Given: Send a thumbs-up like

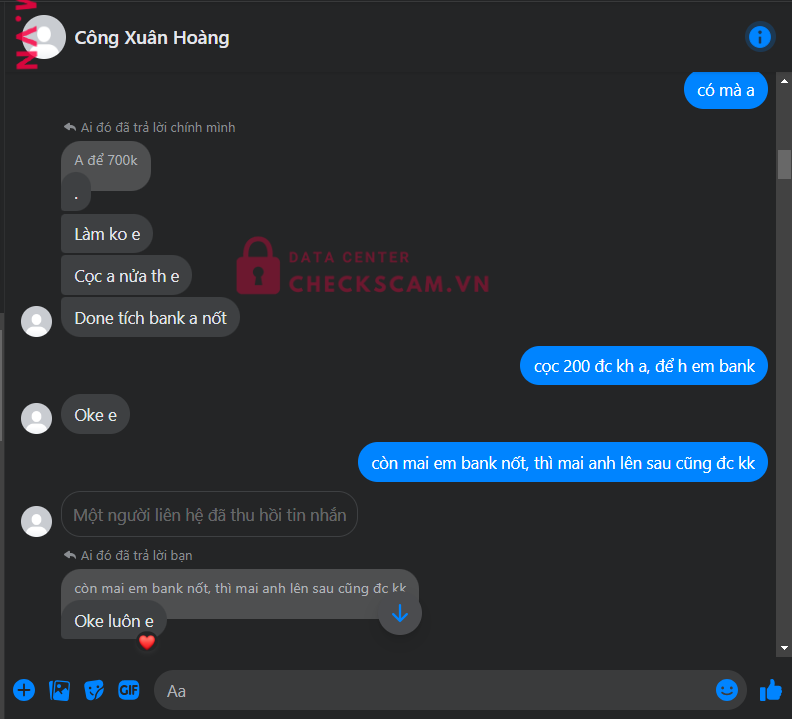Looking at the screenshot, I should click(x=771, y=690).
